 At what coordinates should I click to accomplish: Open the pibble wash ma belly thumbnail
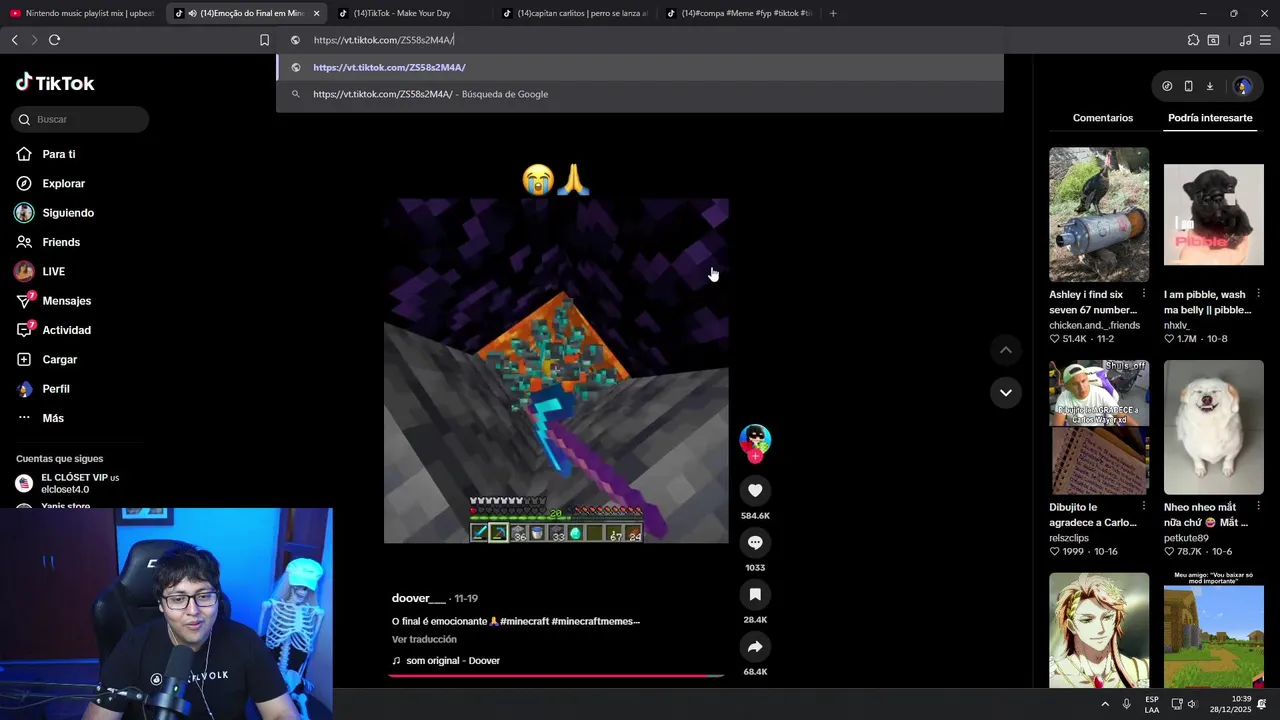pyautogui.click(x=1214, y=214)
